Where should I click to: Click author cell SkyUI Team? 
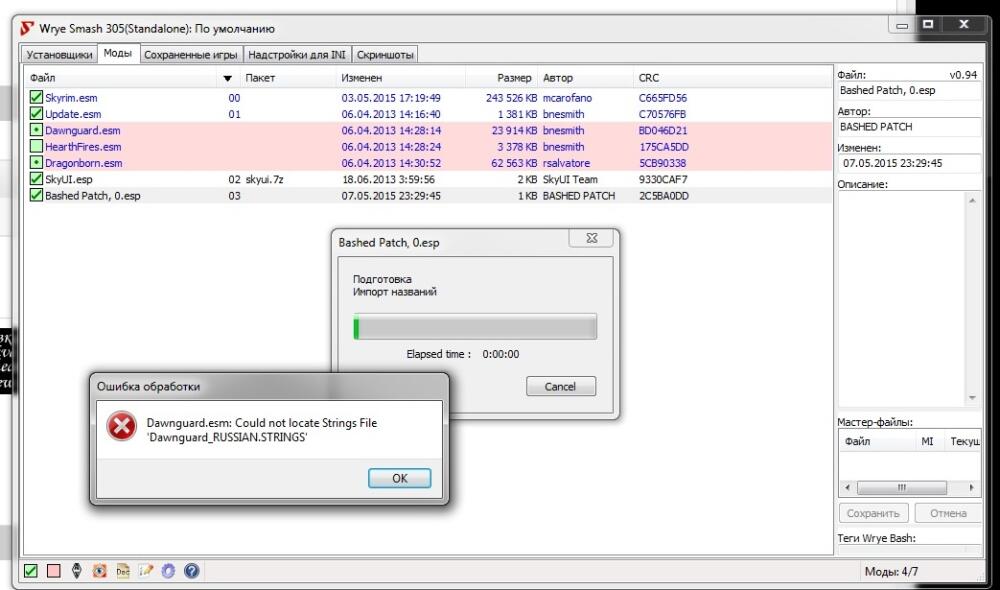(x=570, y=180)
